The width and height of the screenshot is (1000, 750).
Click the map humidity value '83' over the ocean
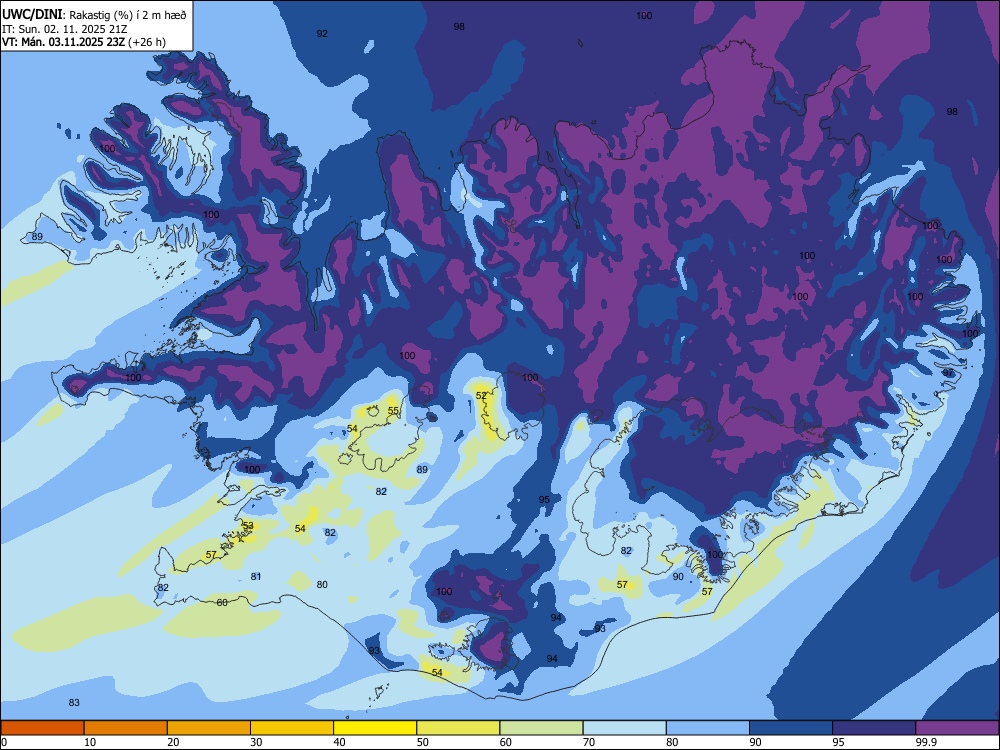tap(74, 702)
